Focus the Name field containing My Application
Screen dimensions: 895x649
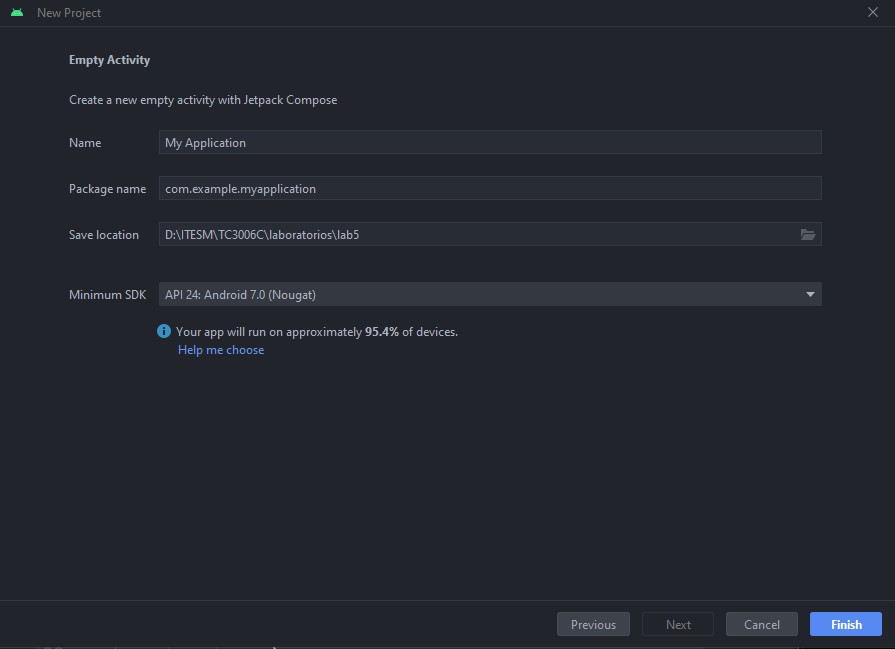(490, 143)
